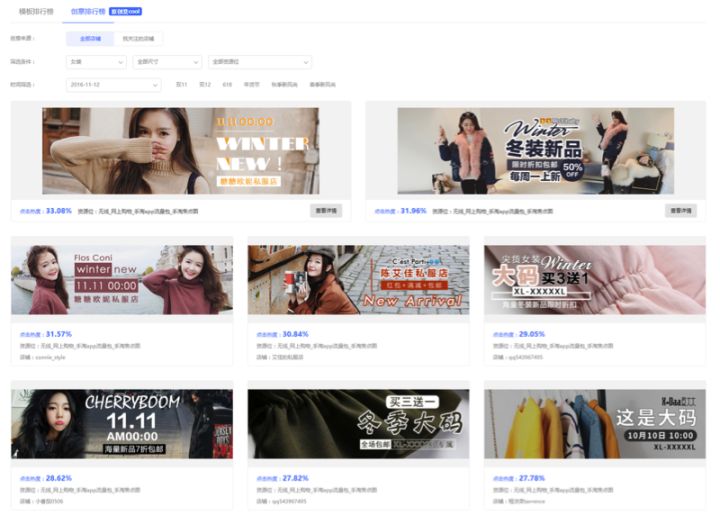Open the 创意排行榜 tab
Image resolution: width=720 pixels, height=516 pixels.
87,11
